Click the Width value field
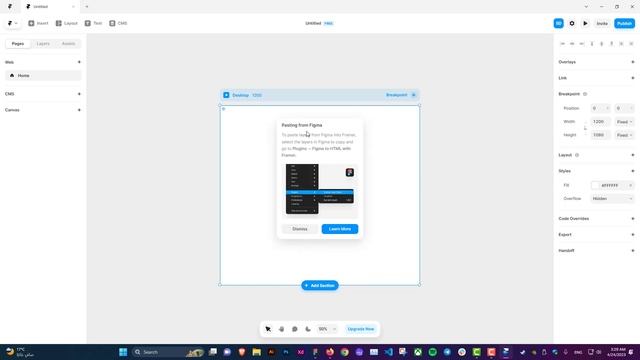The width and height of the screenshot is (640, 360). click(600, 122)
